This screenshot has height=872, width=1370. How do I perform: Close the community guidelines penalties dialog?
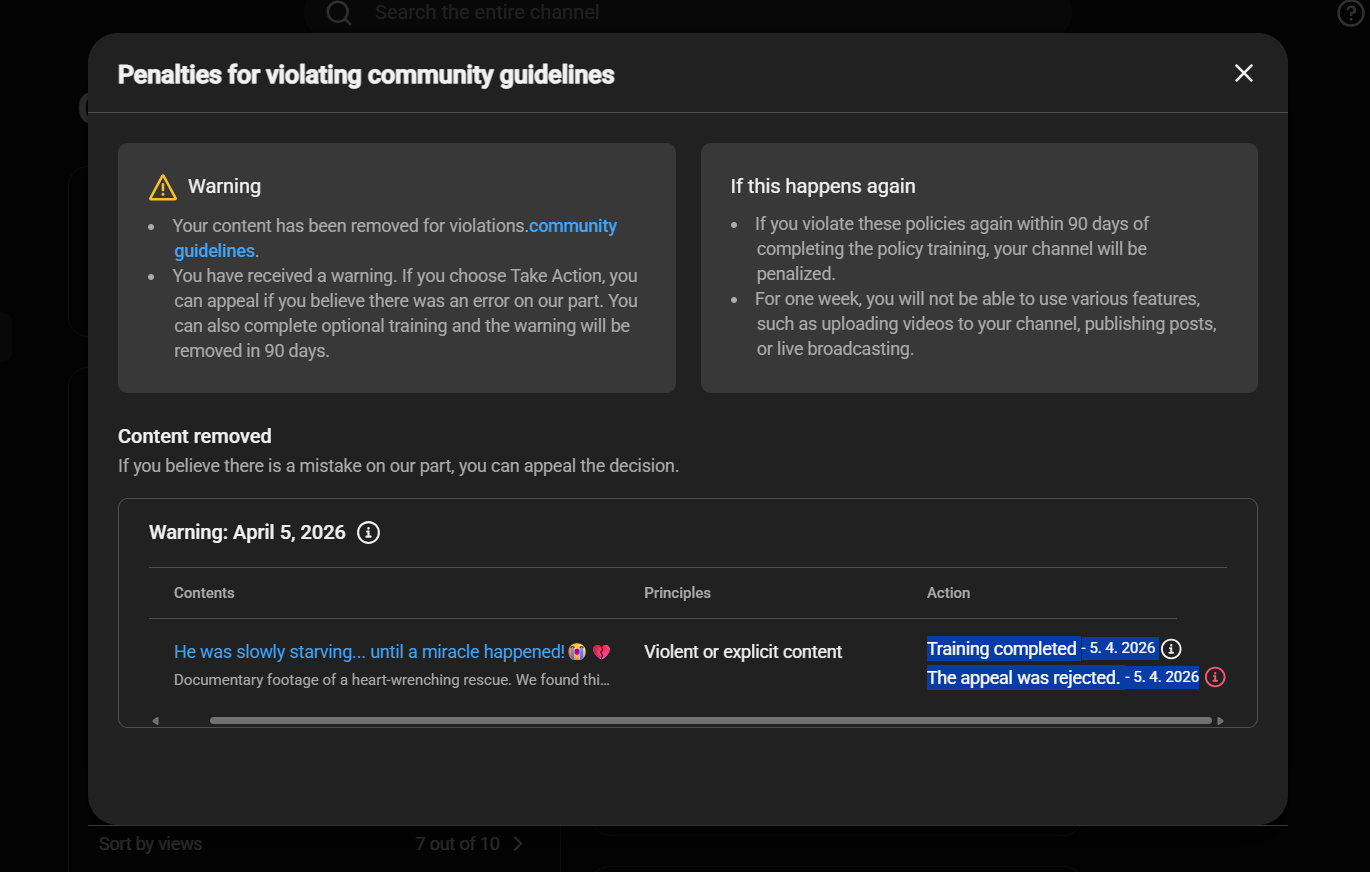pyautogui.click(x=1243, y=73)
